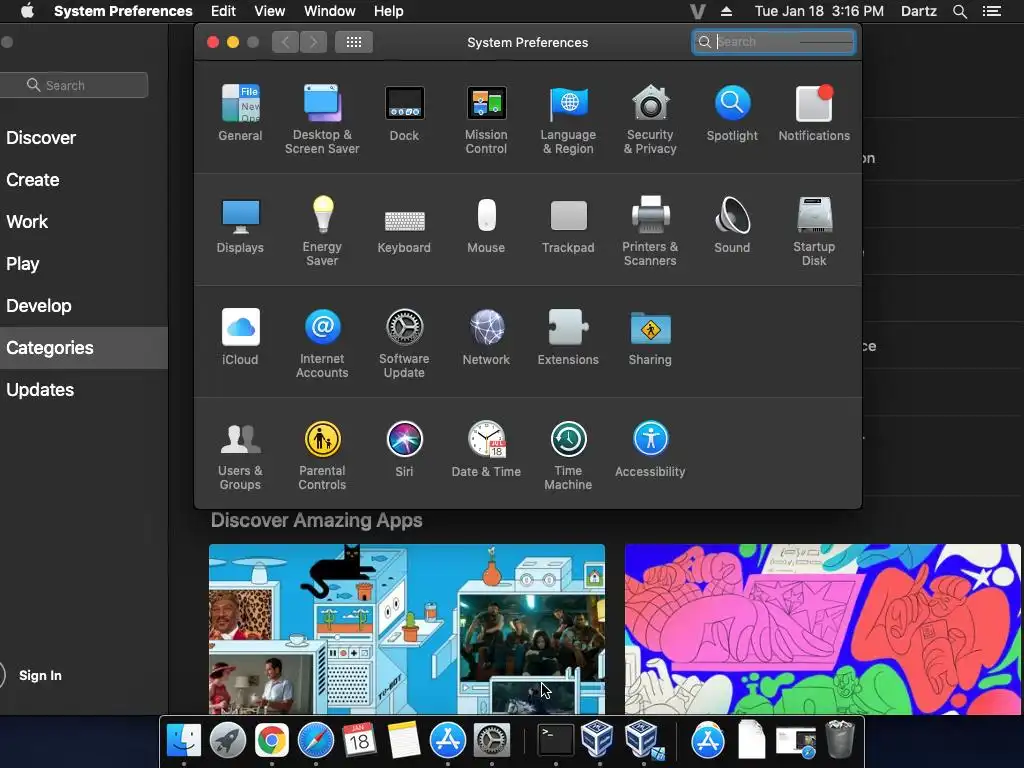The height and width of the screenshot is (768, 1024).
Task: Open Users & Groups pane
Action: tap(240, 456)
